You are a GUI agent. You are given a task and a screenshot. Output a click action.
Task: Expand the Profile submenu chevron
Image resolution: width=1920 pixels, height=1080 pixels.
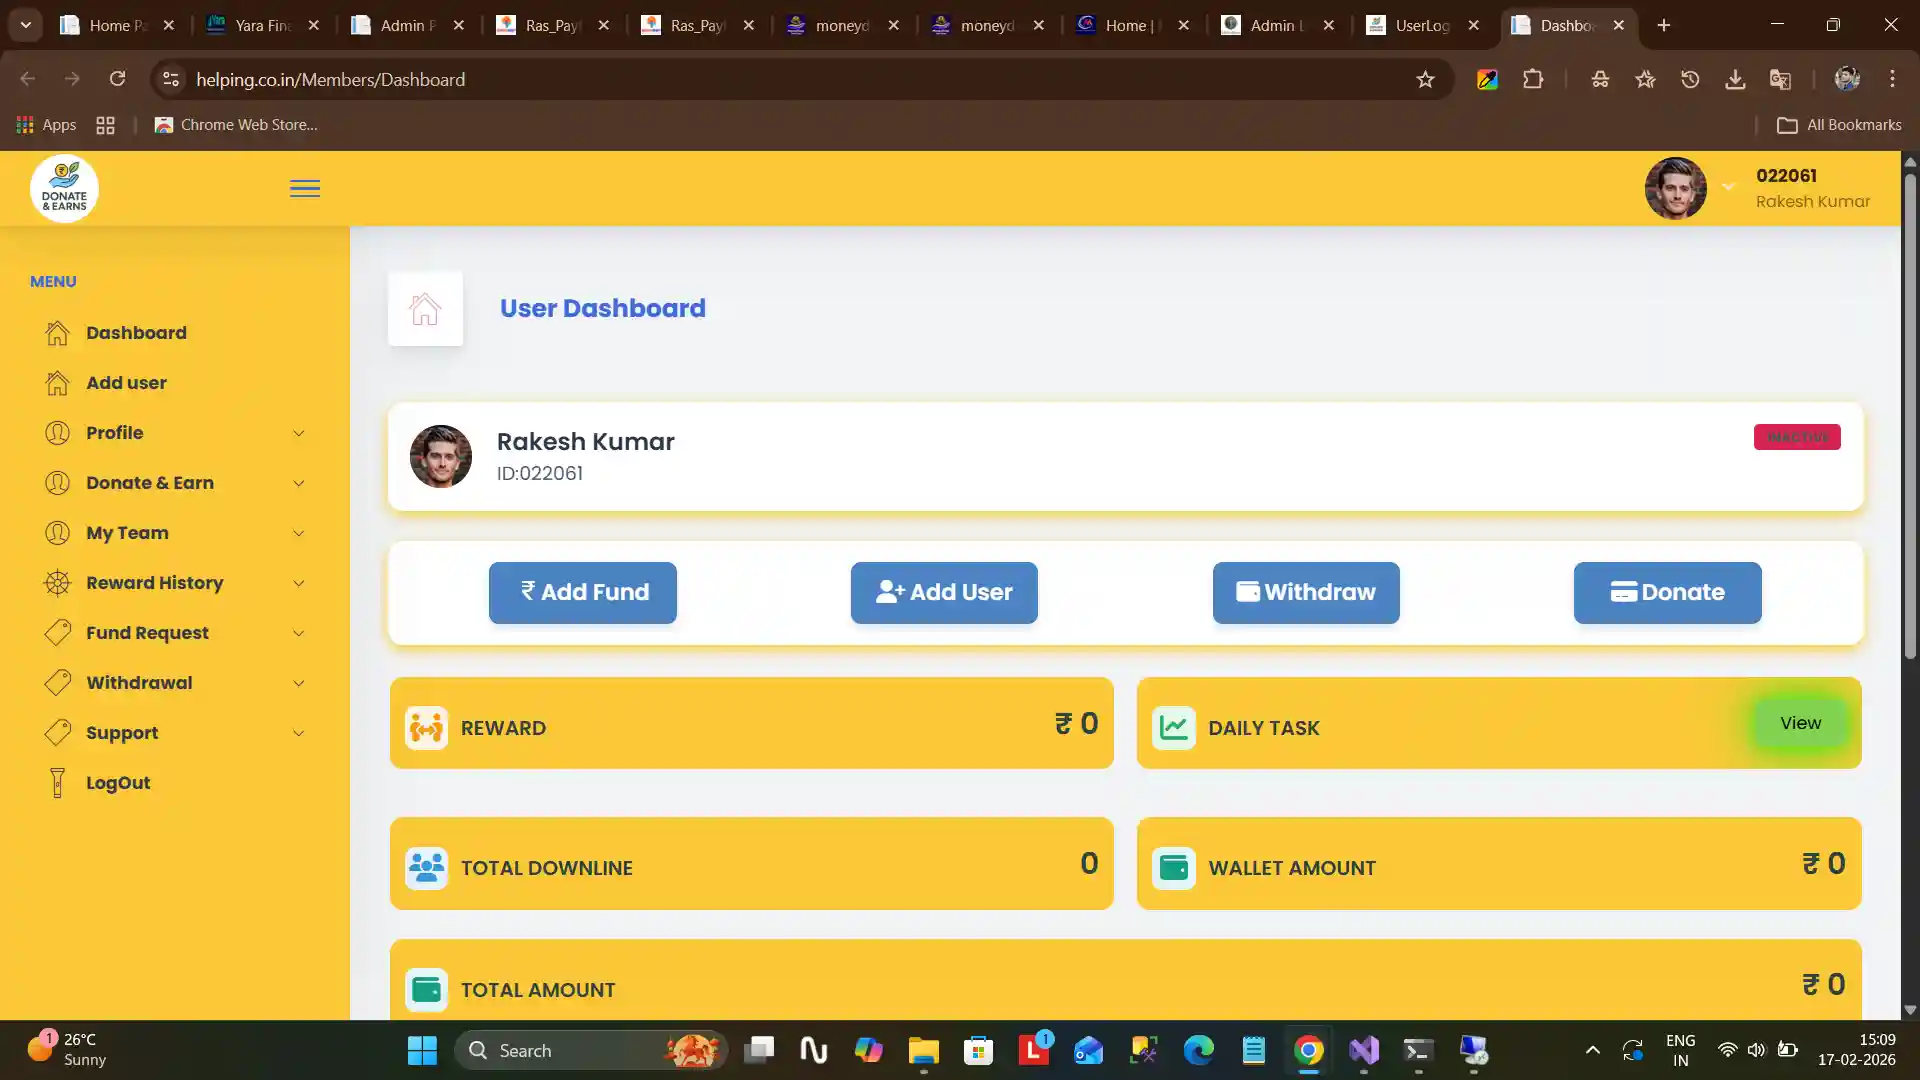pyautogui.click(x=298, y=433)
